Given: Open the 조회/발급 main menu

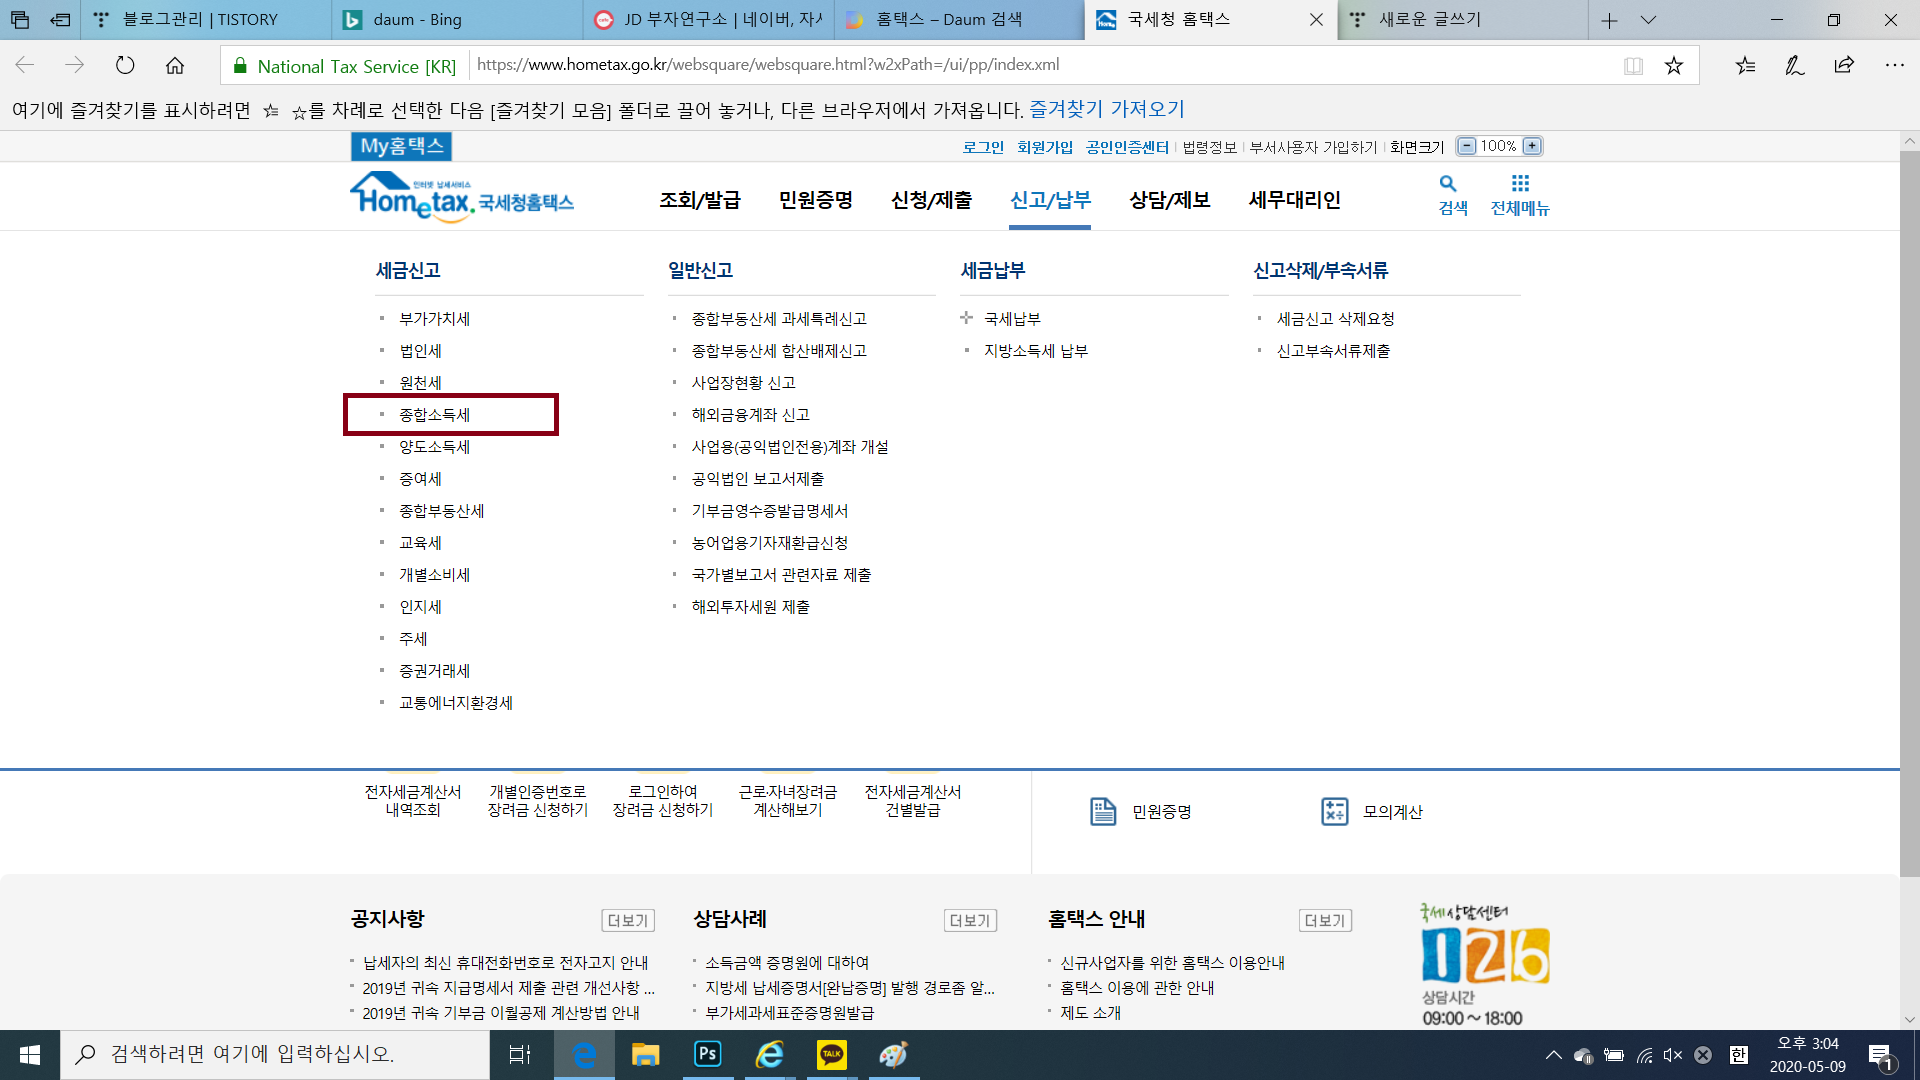Looking at the screenshot, I should (x=699, y=200).
